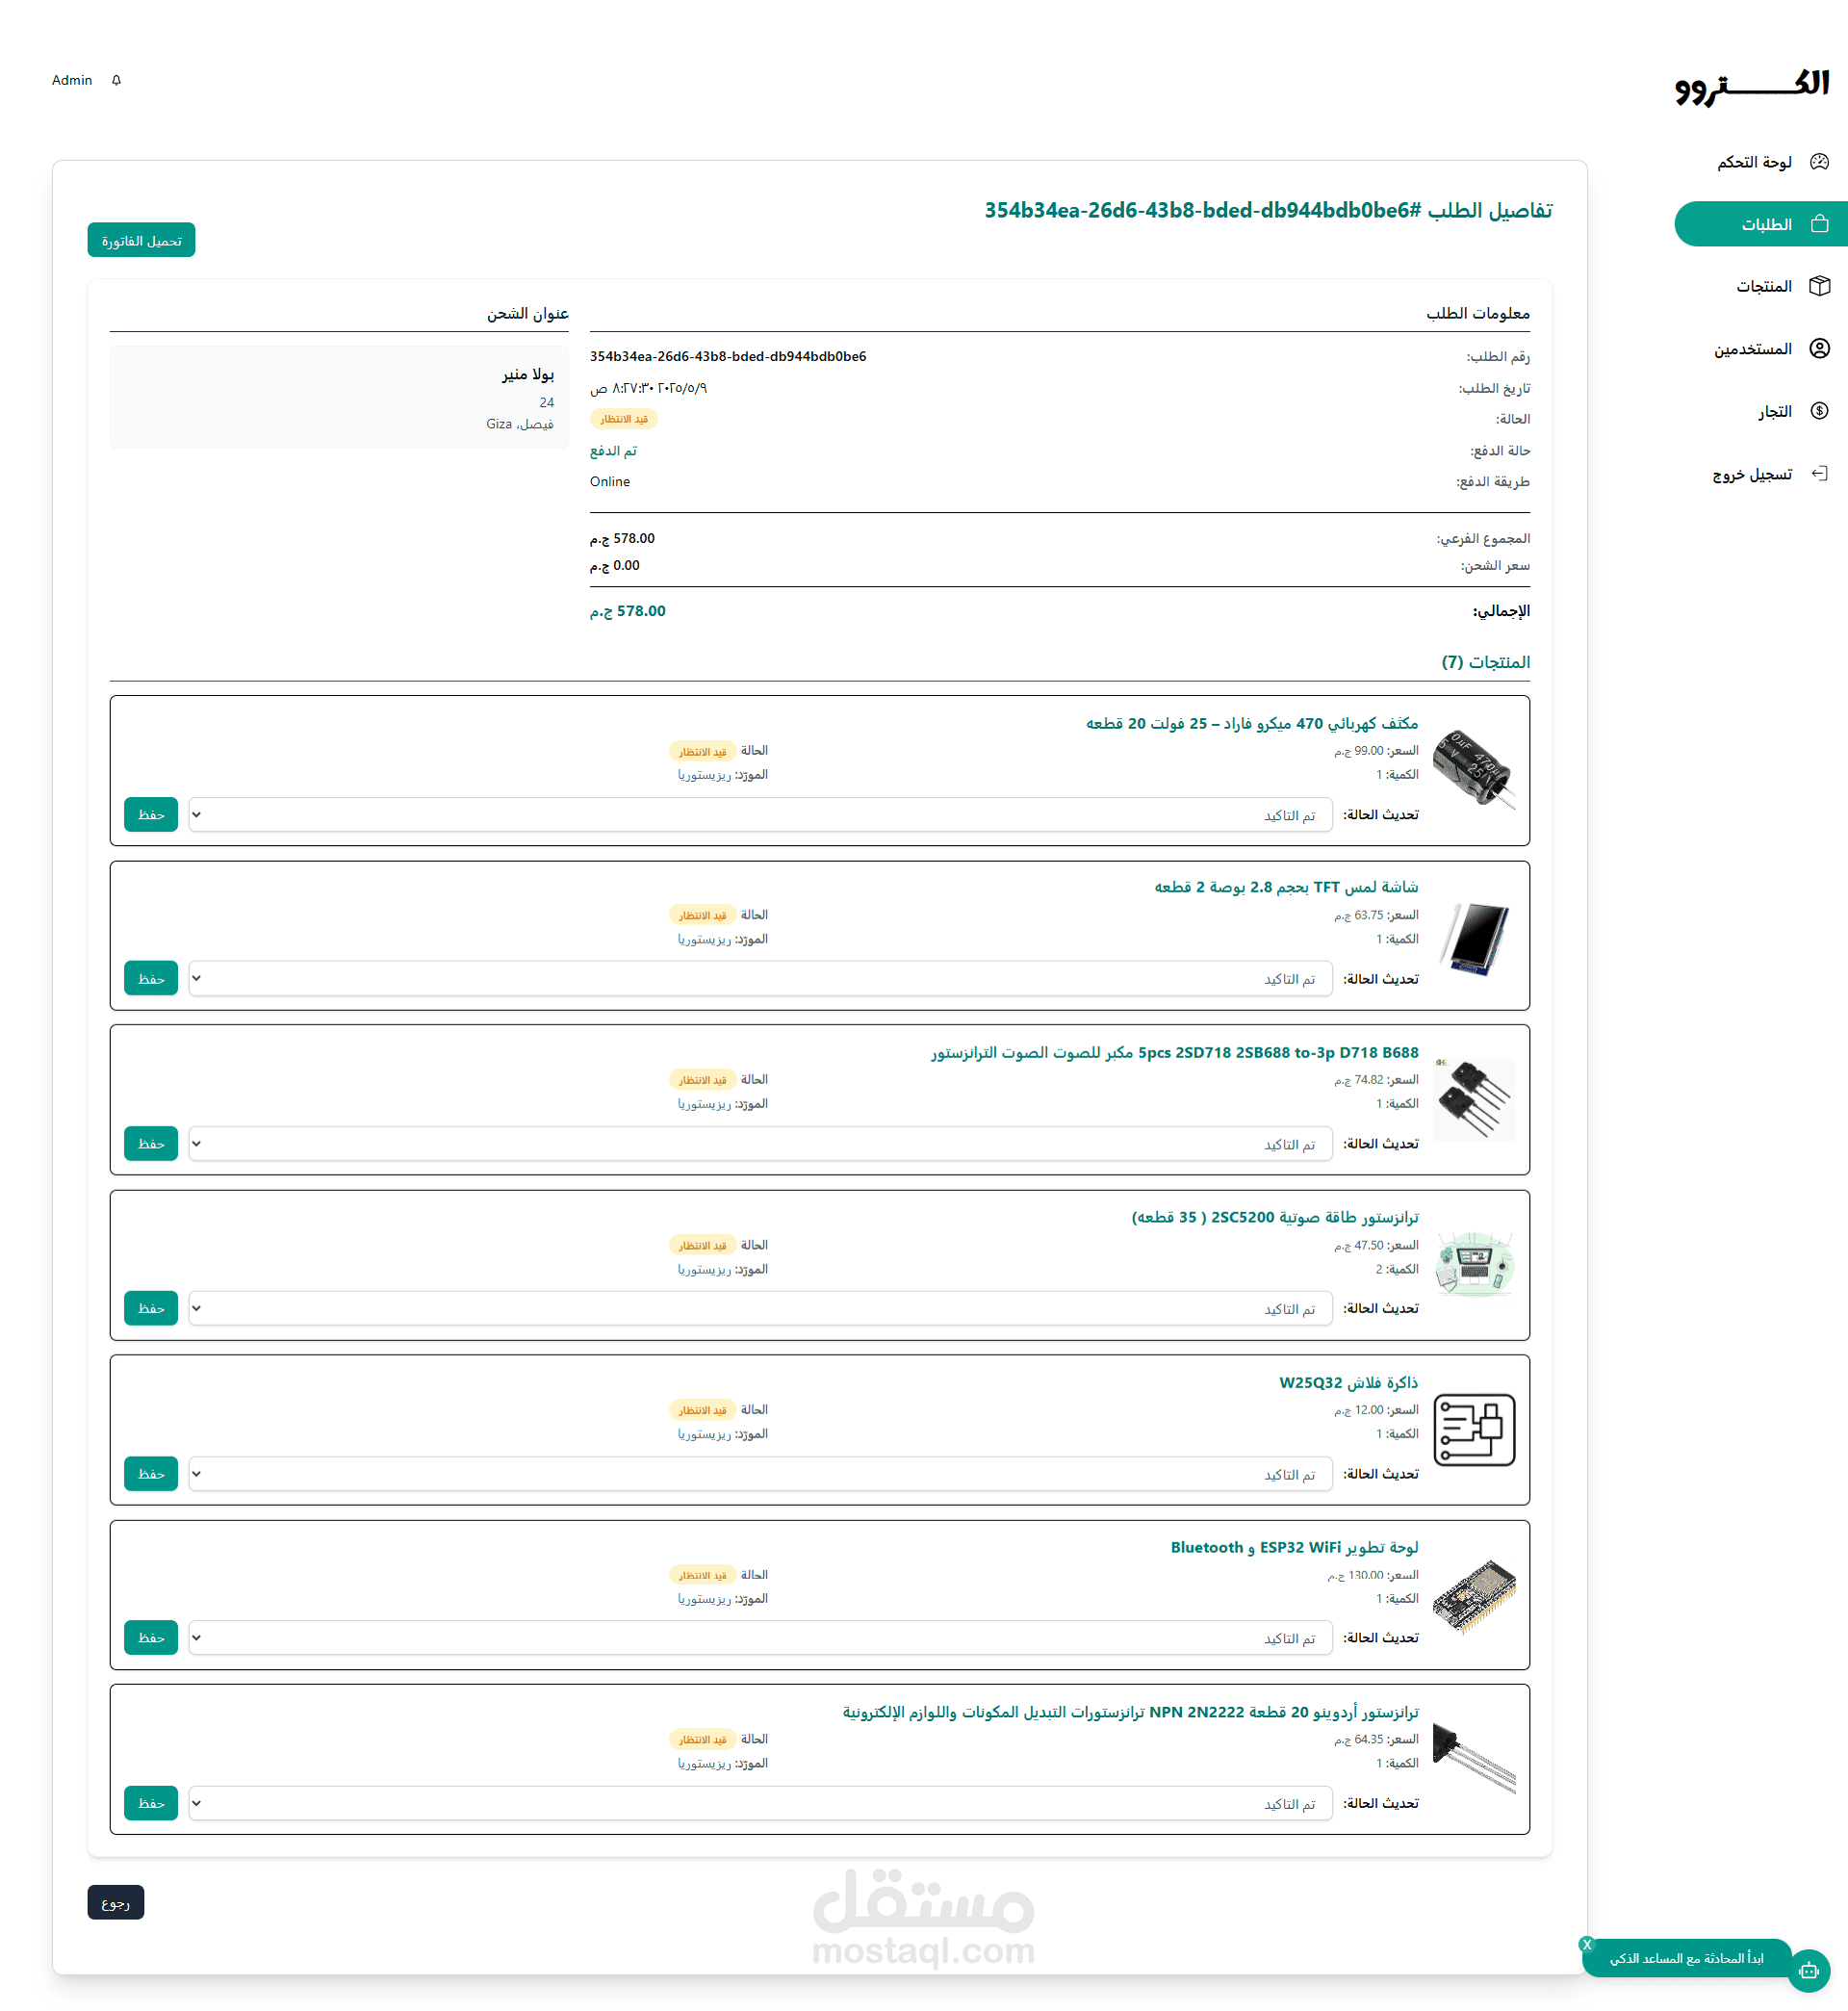Viewport: 1848px width, 2011px height.
Task: Click the merchants dollar coin icon
Action: (x=1819, y=411)
